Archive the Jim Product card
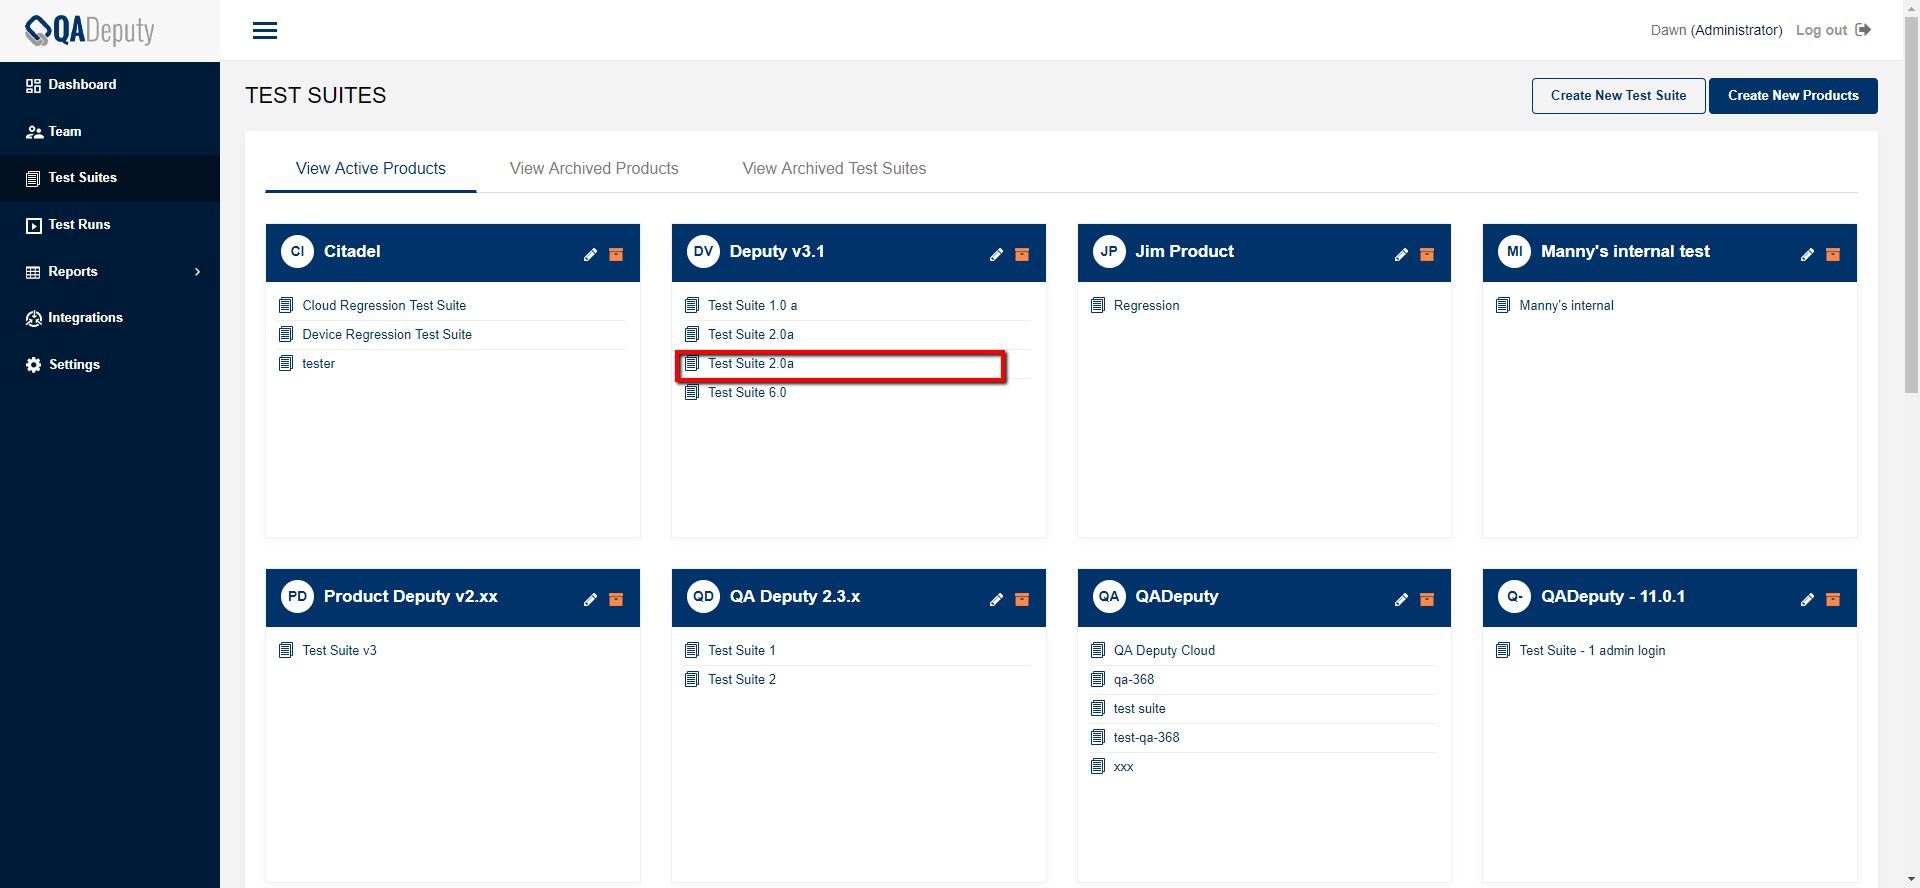The height and width of the screenshot is (888, 1920). (x=1427, y=255)
